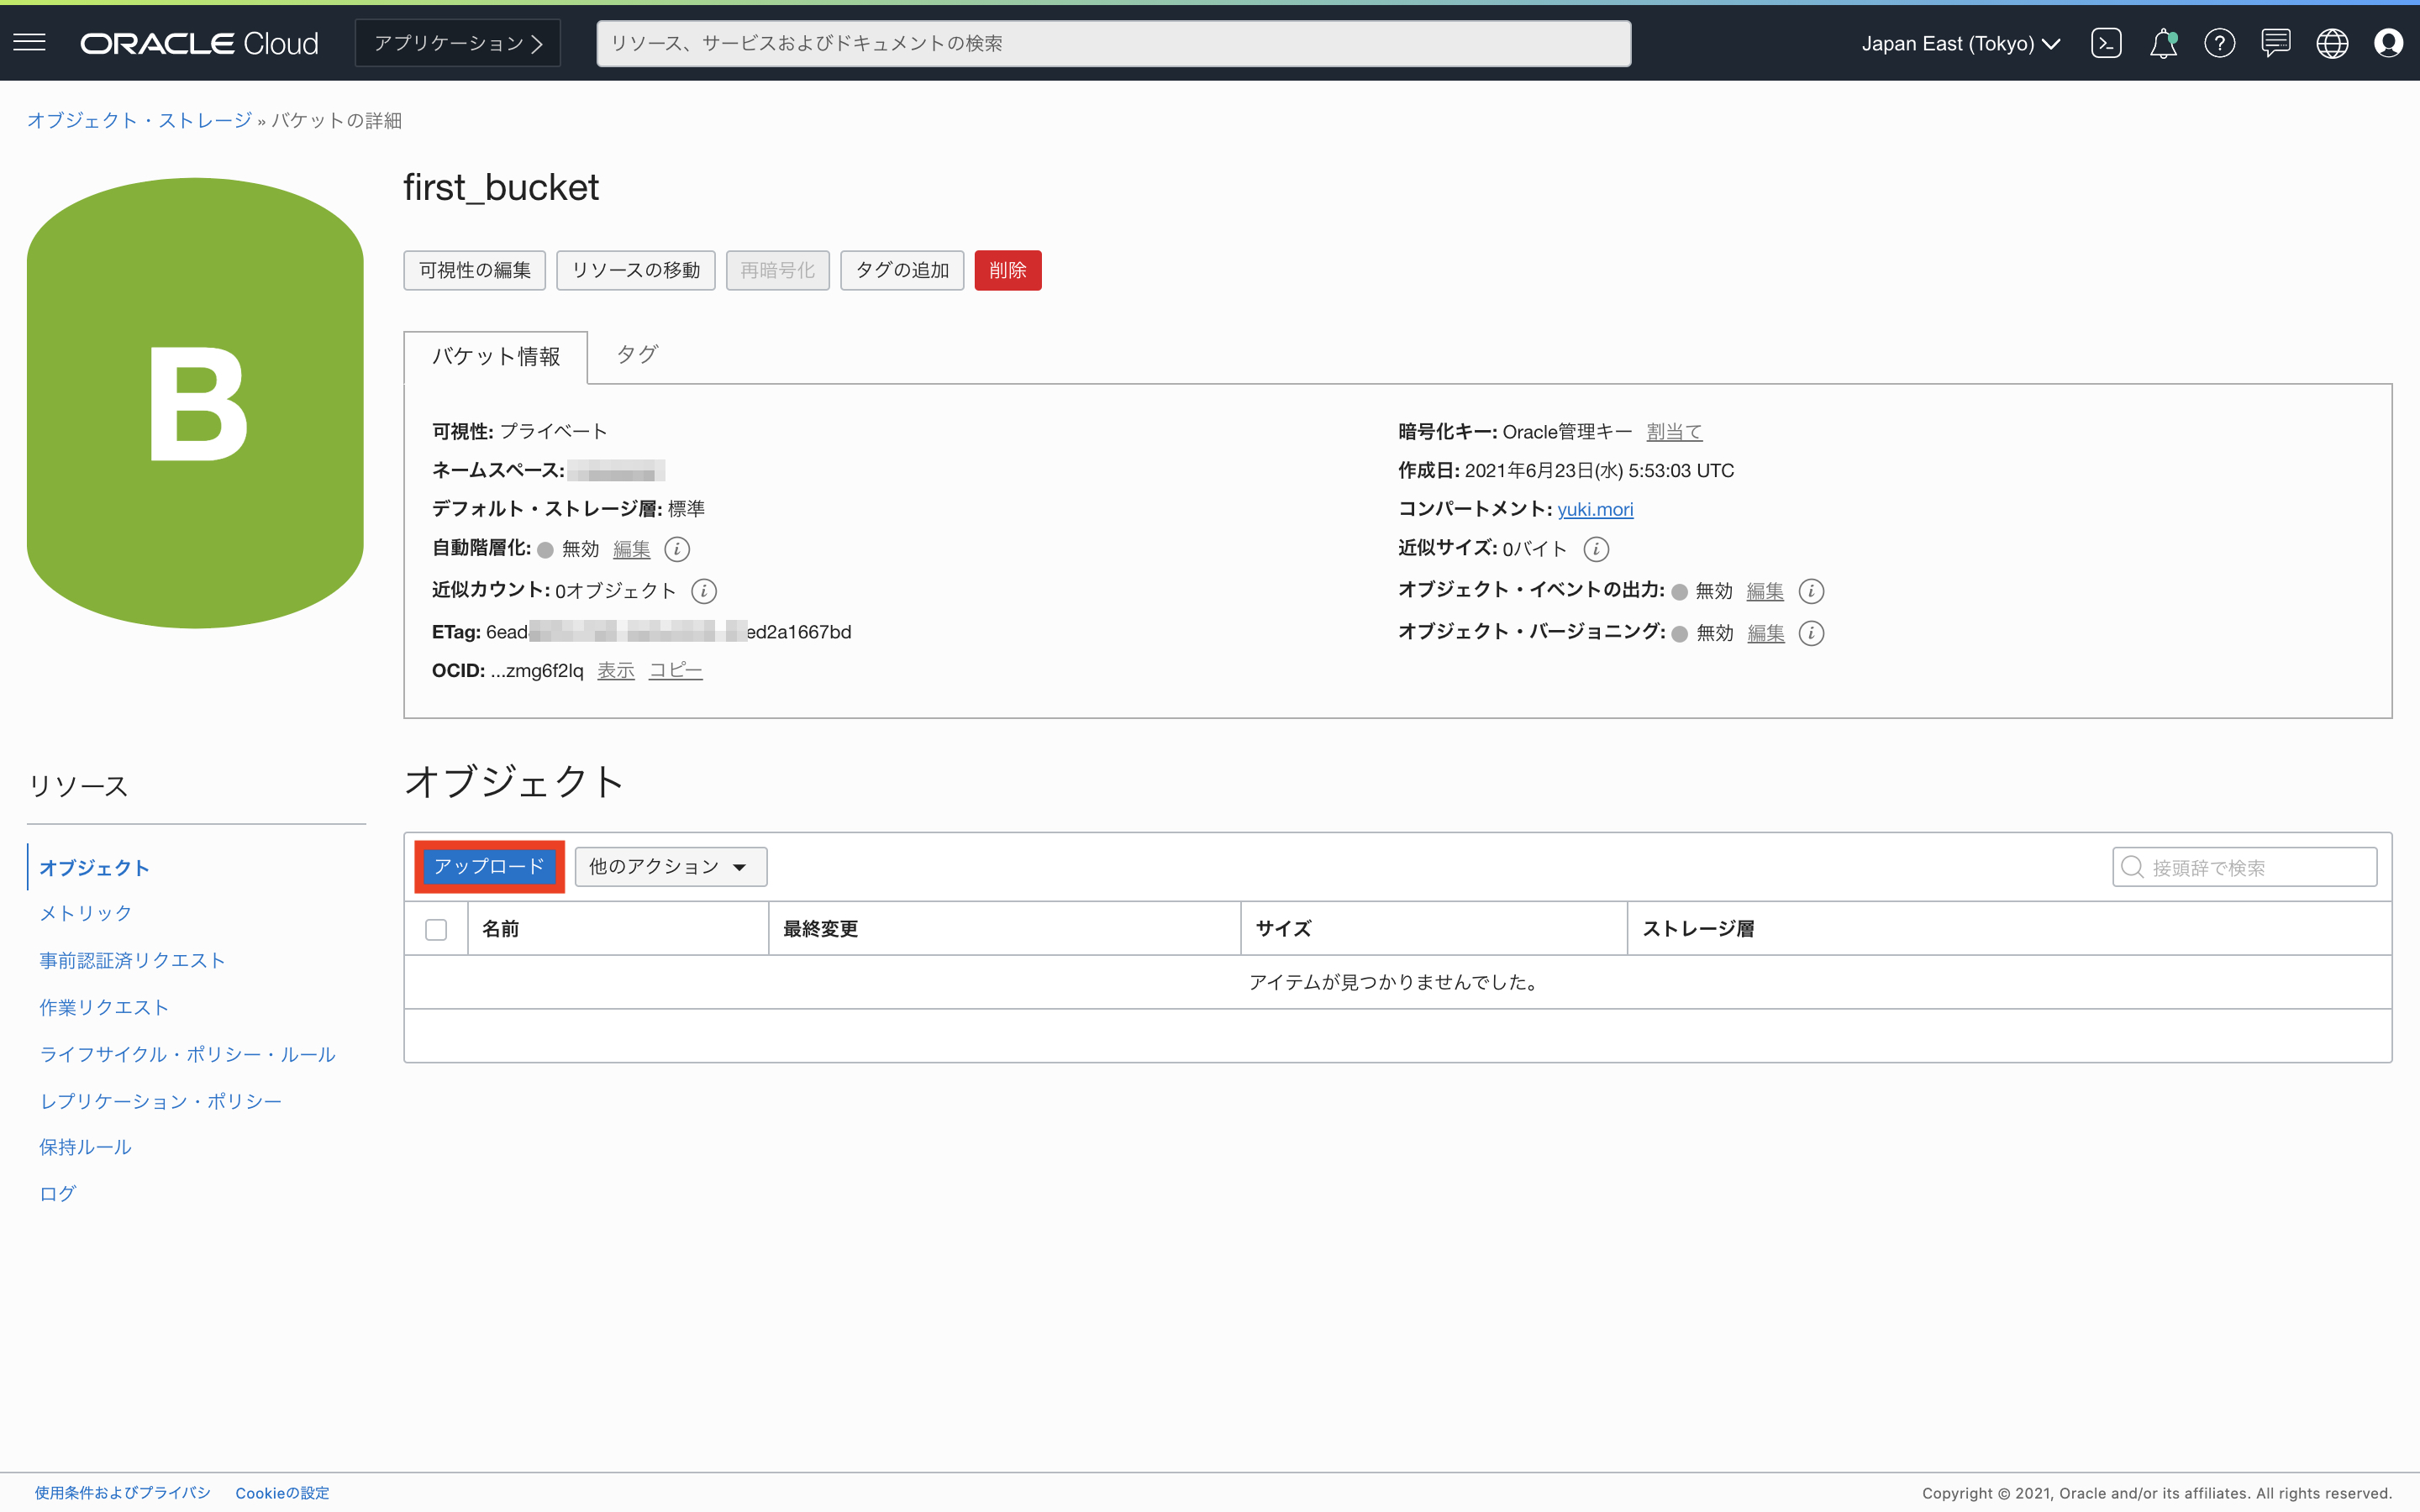Open the support chat icon
2420x1512 pixels.
tap(2276, 43)
